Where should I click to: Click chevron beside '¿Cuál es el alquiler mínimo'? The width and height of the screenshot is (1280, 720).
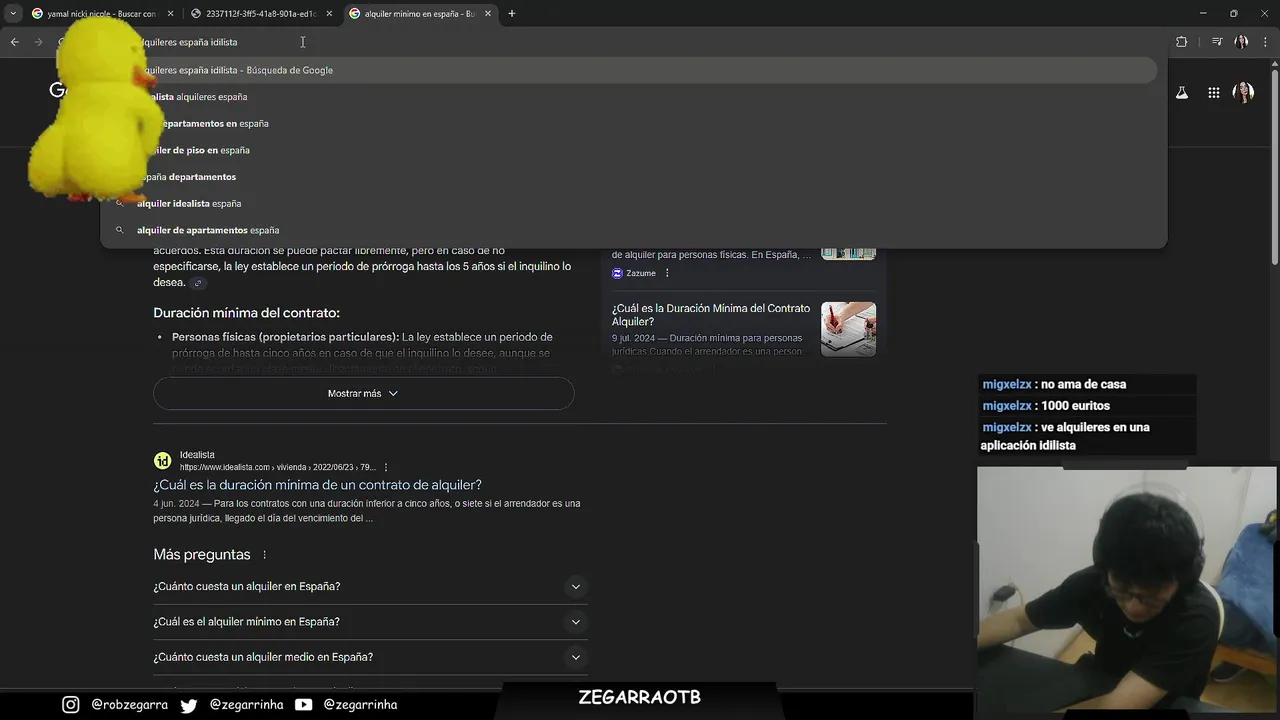pyautogui.click(x=575, y=622)
